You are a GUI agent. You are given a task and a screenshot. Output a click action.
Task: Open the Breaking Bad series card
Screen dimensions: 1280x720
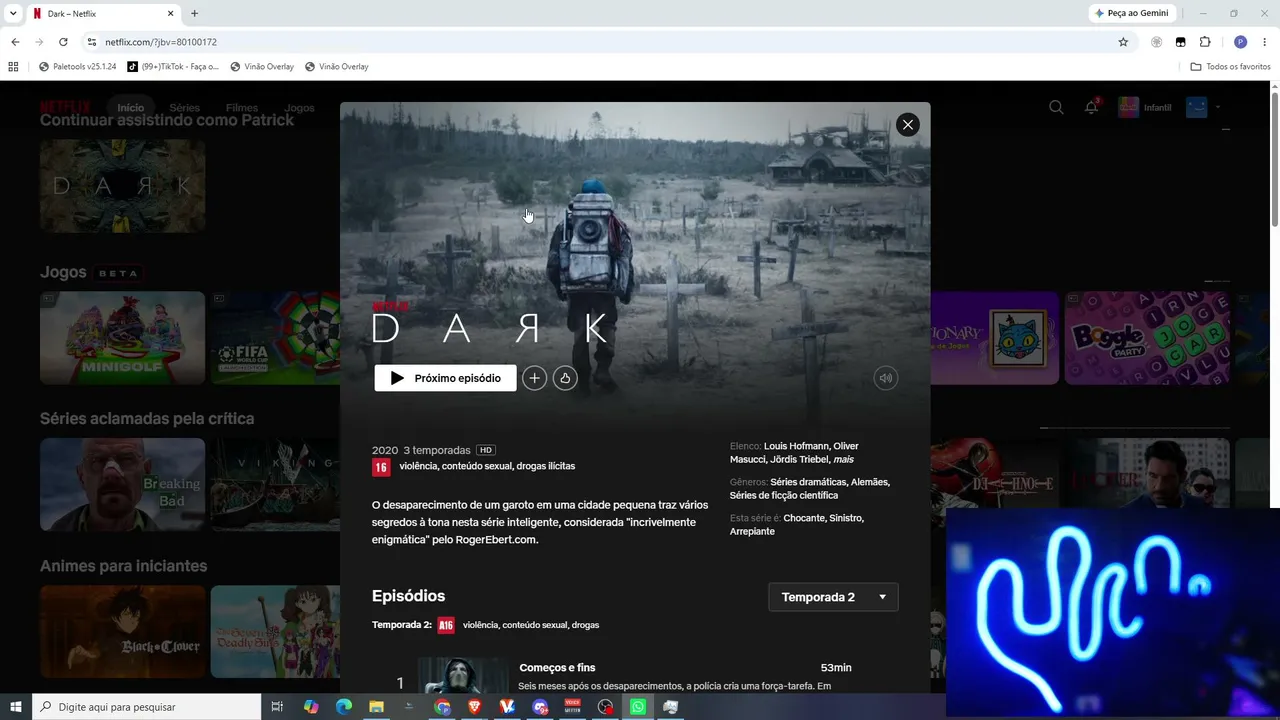click(x=123, y=484)
